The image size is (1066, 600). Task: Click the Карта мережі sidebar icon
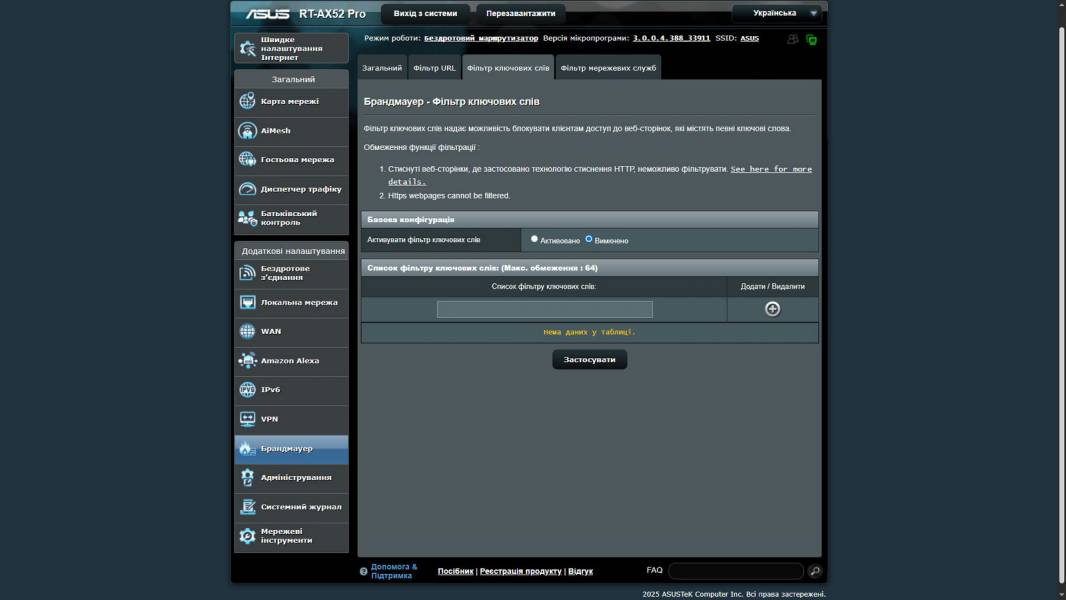[x=247, y=101]
